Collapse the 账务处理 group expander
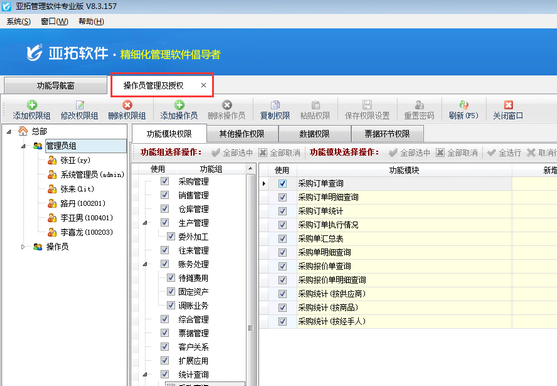This screenshot has height=386, width=557. pos(145,264)
